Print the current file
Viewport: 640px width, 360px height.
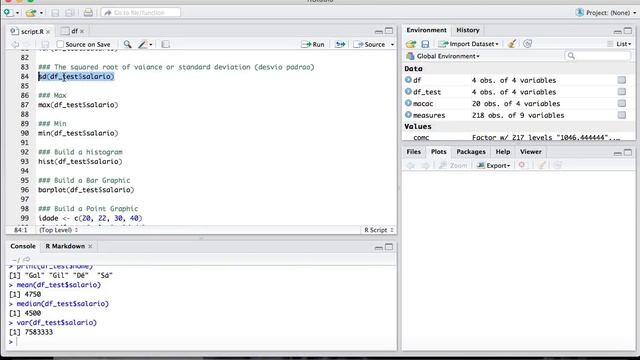[x=88, y=13]
